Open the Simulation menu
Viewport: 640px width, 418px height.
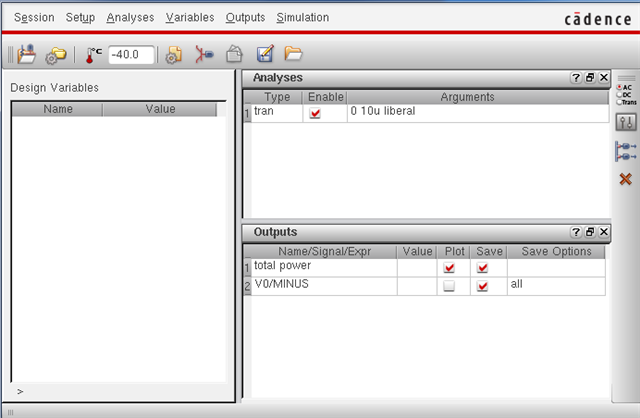pos(302,18)
